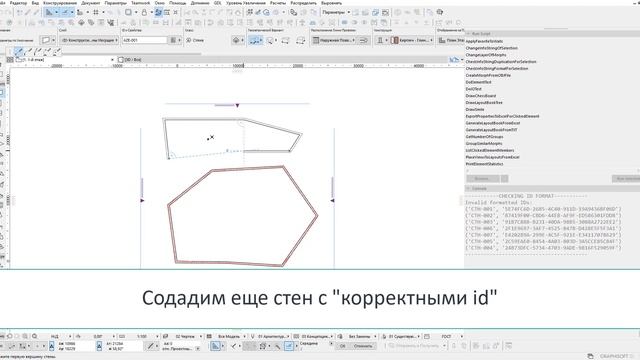Click the grid snap icon in top toolbar

[96, 12]
